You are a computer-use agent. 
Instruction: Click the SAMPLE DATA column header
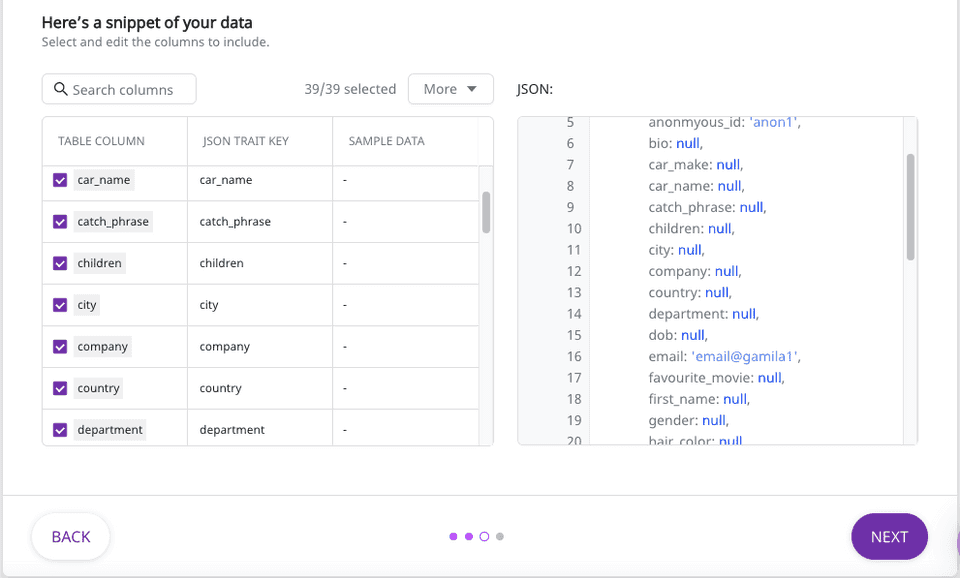coord(386,141)
